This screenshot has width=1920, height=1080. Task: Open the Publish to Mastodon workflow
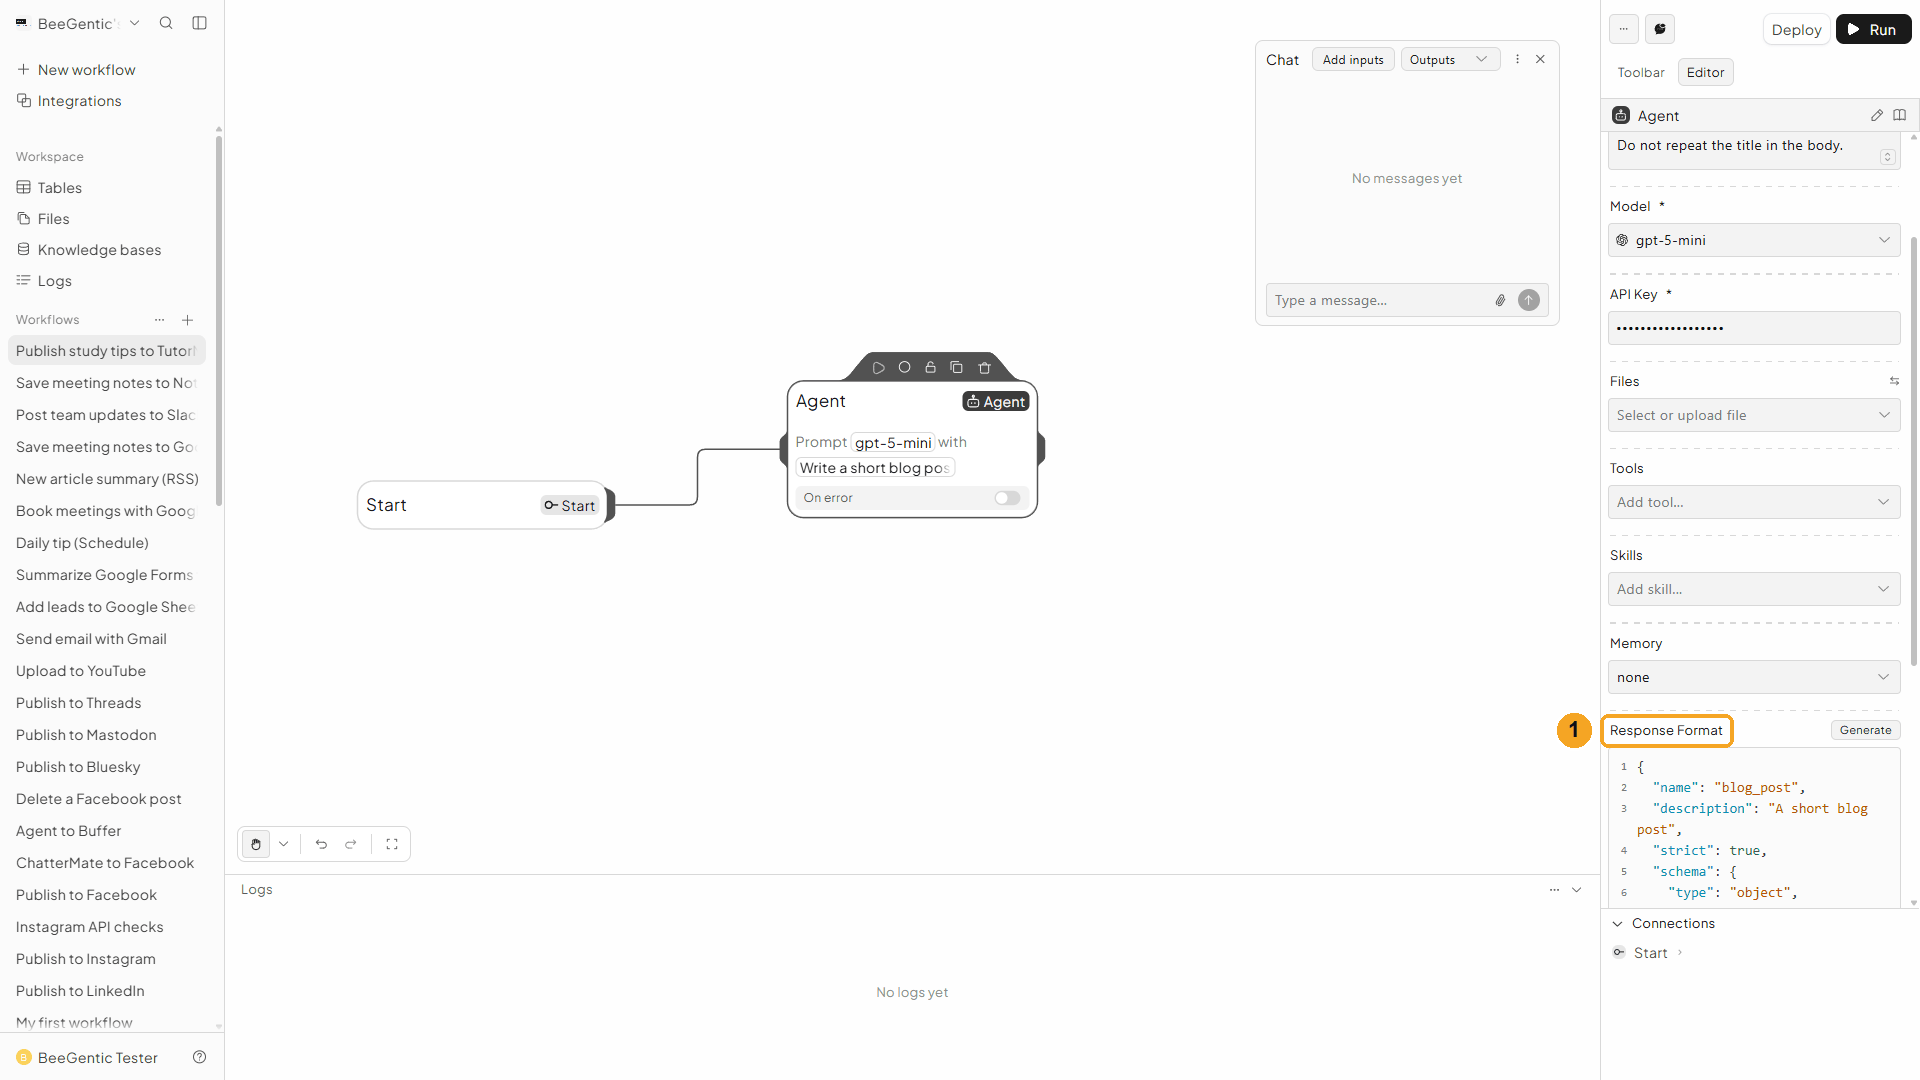point(86,735)
